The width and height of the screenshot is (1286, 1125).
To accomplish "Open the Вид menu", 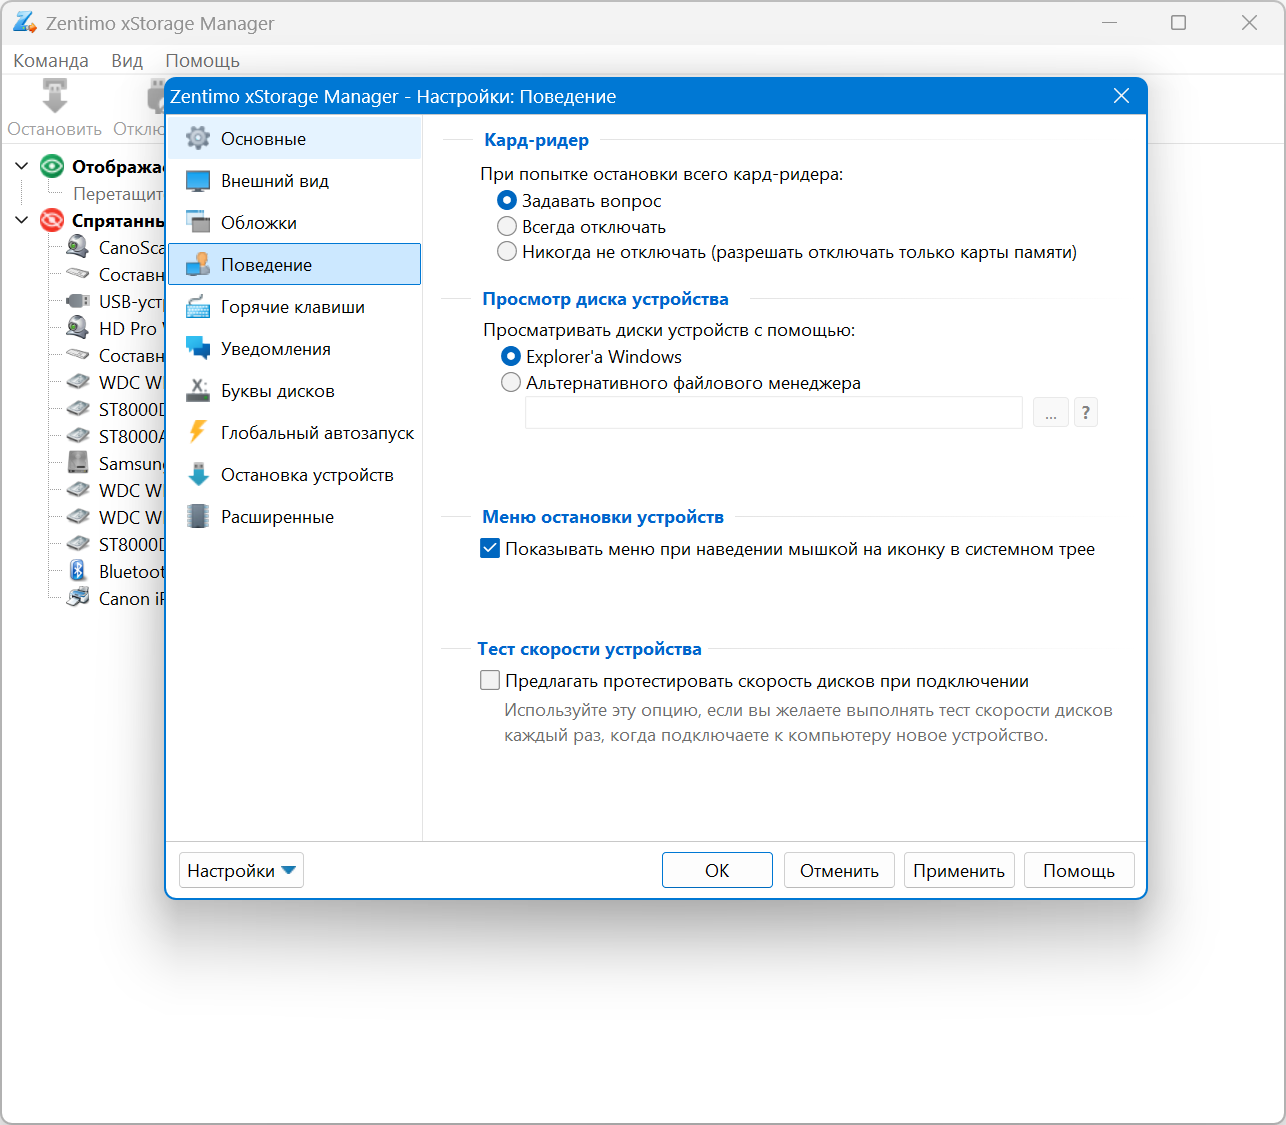I will 127,60.
